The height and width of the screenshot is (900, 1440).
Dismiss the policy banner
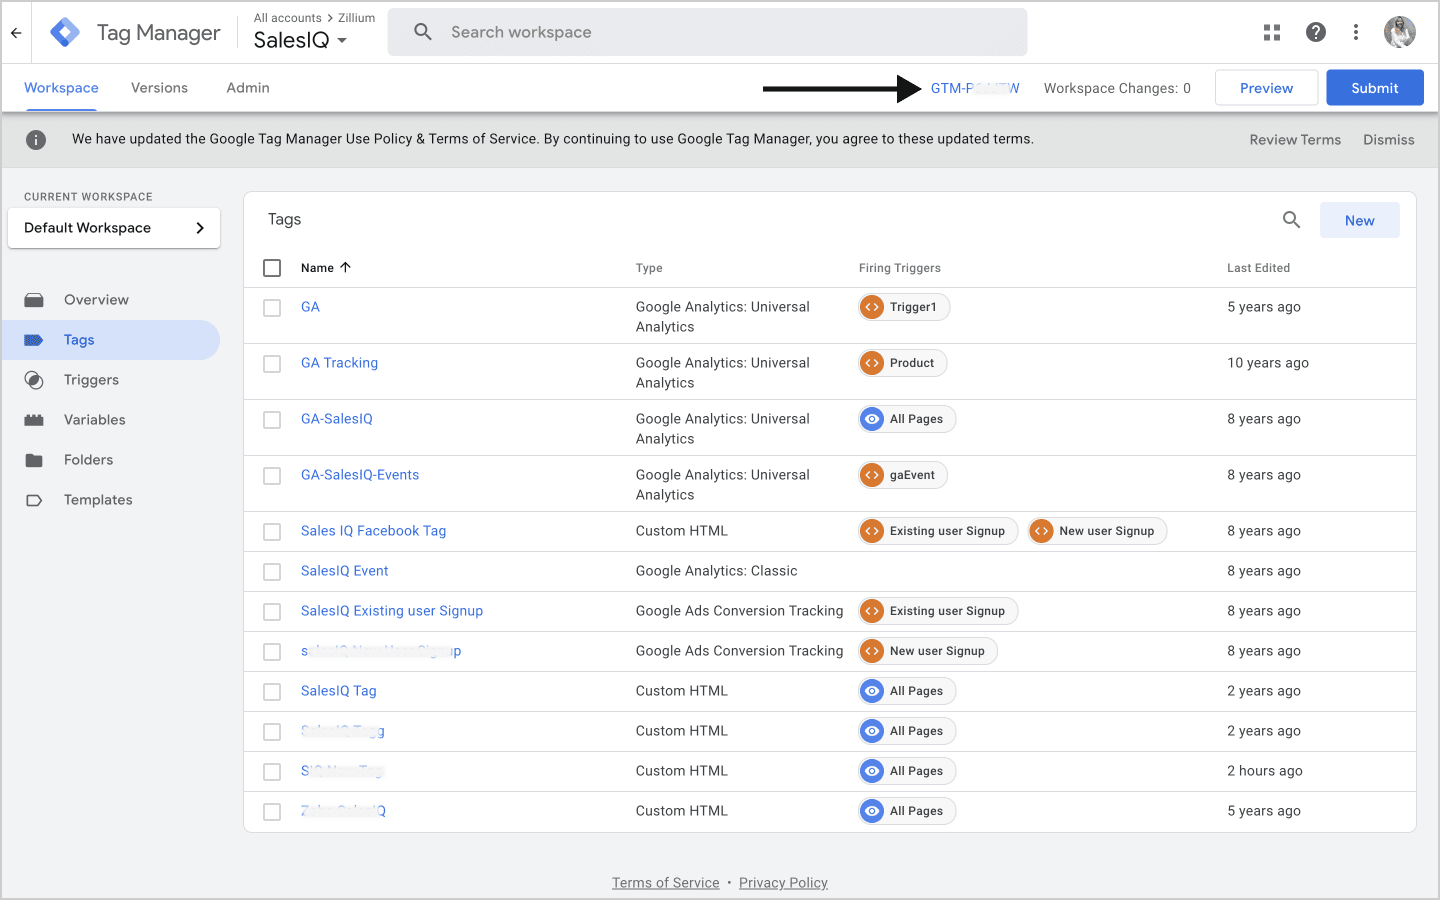tap(1389, 140)
